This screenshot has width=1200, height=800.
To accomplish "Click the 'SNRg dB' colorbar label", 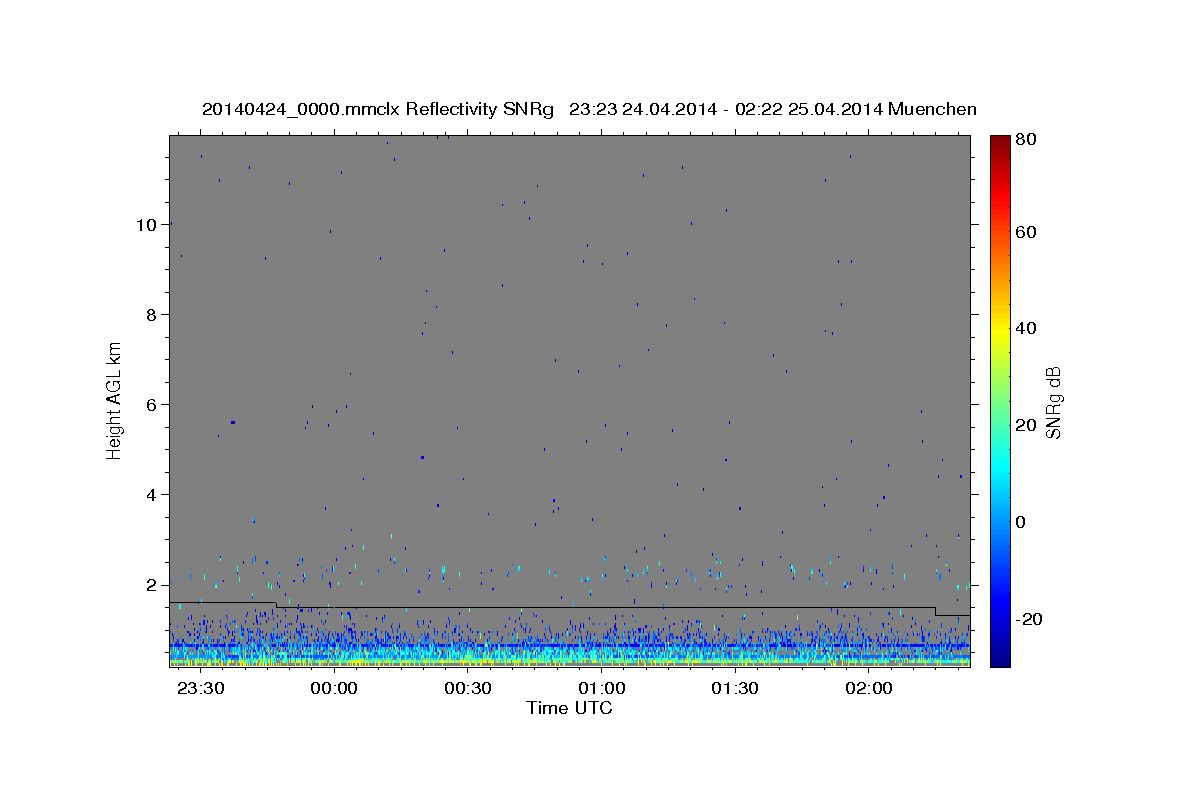I will [x=1053, y=402].
